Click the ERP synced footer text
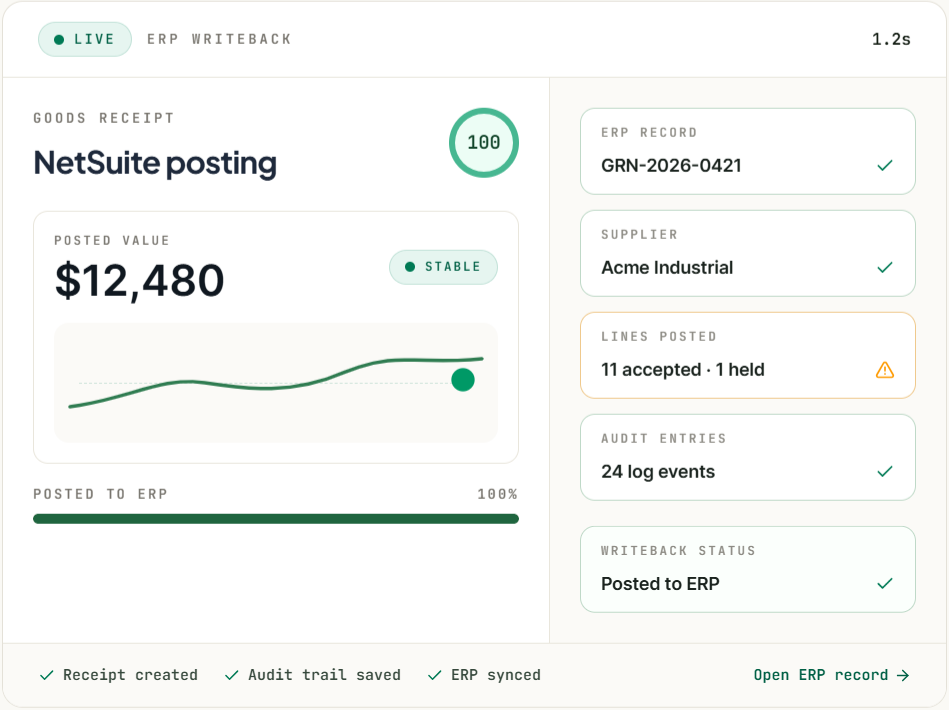This screenshot has width=949, height=710. [x=496, y=675]
